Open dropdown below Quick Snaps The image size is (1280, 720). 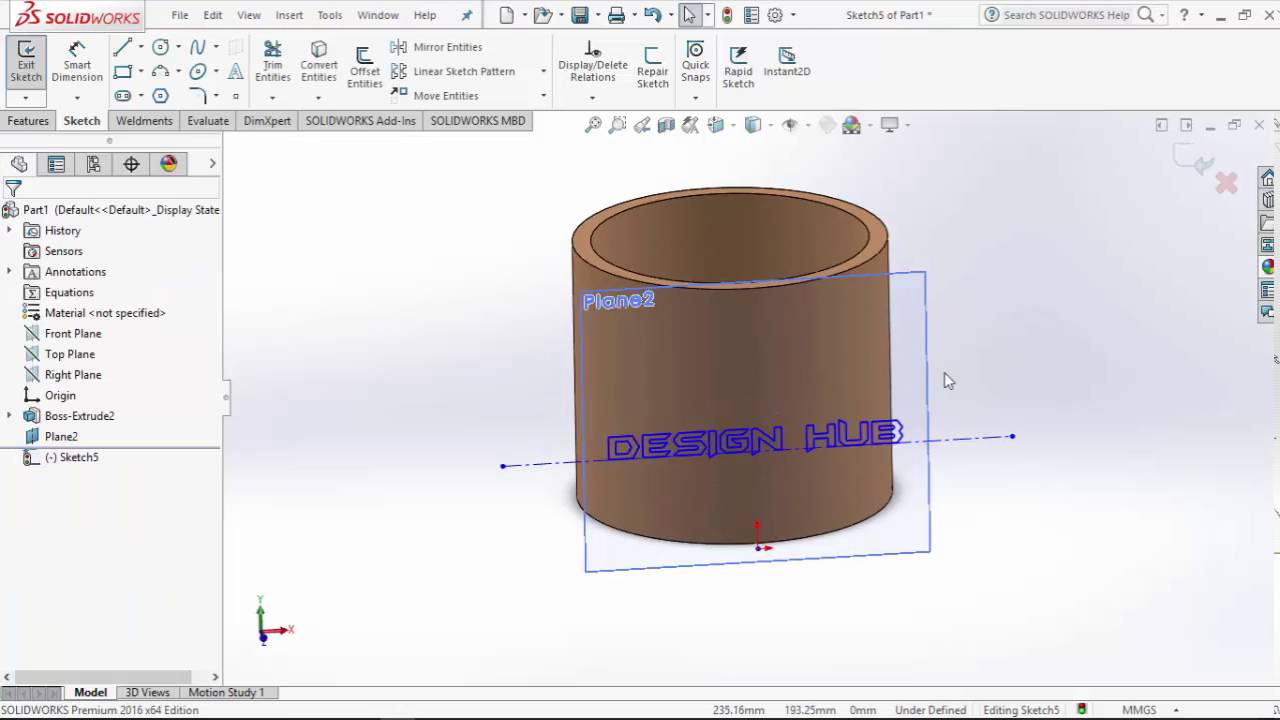(x=695, y=97)
